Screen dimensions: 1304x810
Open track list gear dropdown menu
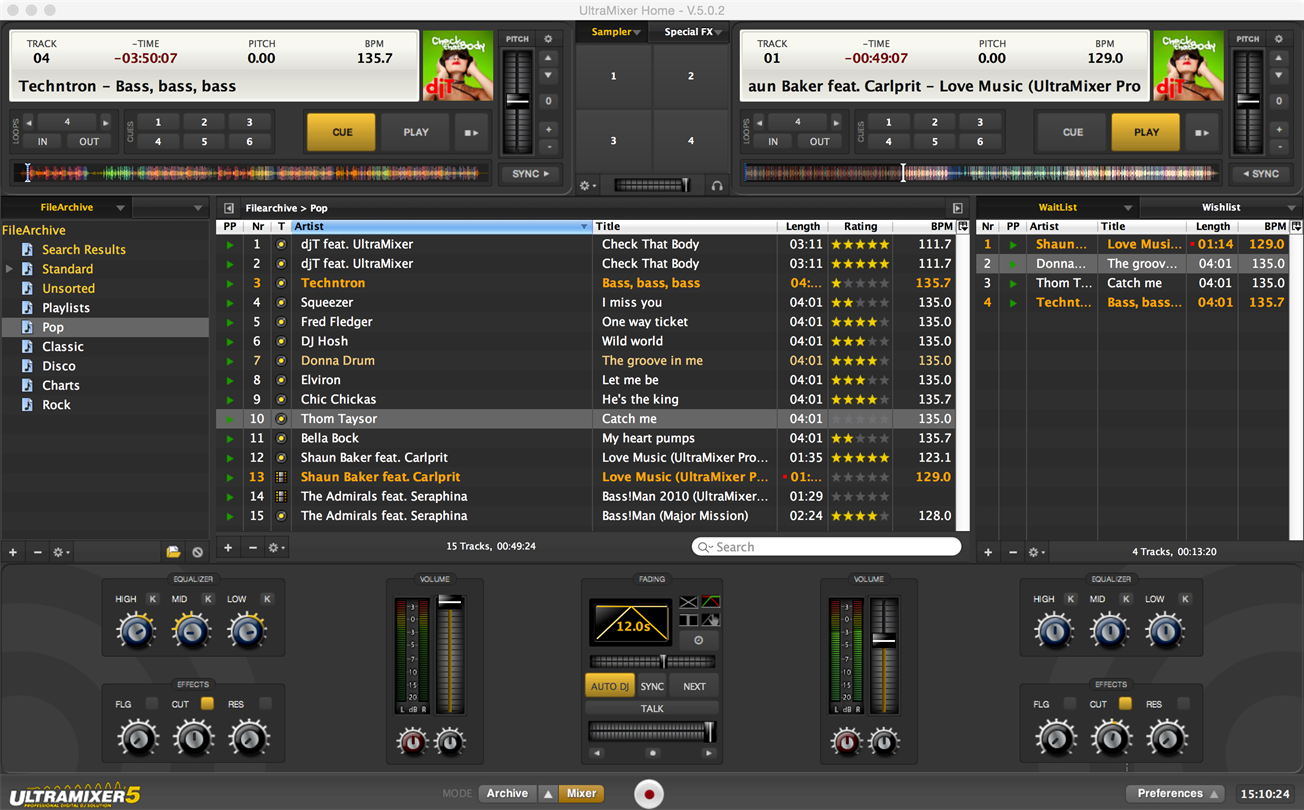click(x=277, y=547)
